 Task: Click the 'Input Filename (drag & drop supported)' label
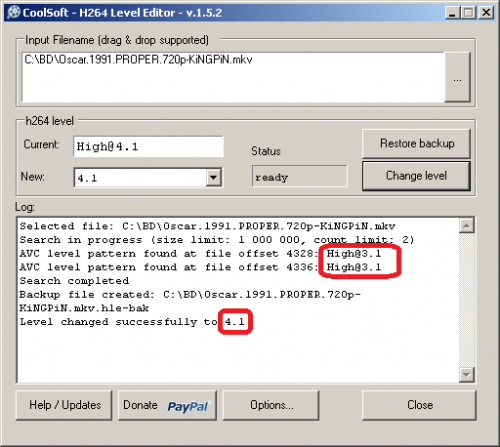click(x=117, y=40)
